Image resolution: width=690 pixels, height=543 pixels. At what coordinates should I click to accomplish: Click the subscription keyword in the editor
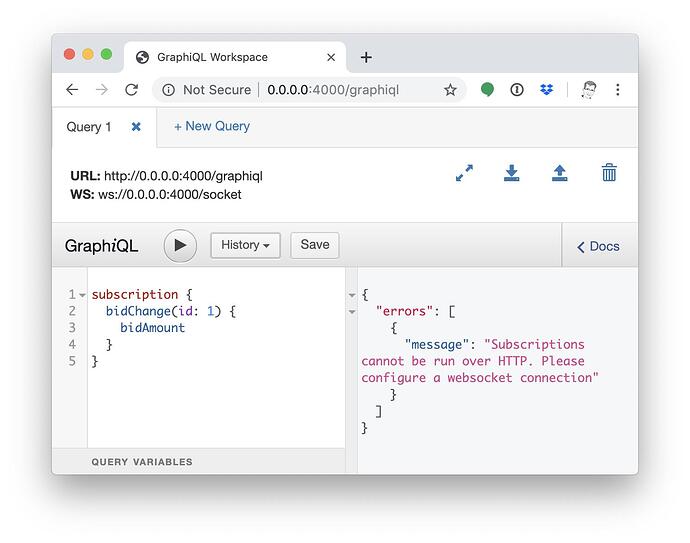tap(135, 294)
